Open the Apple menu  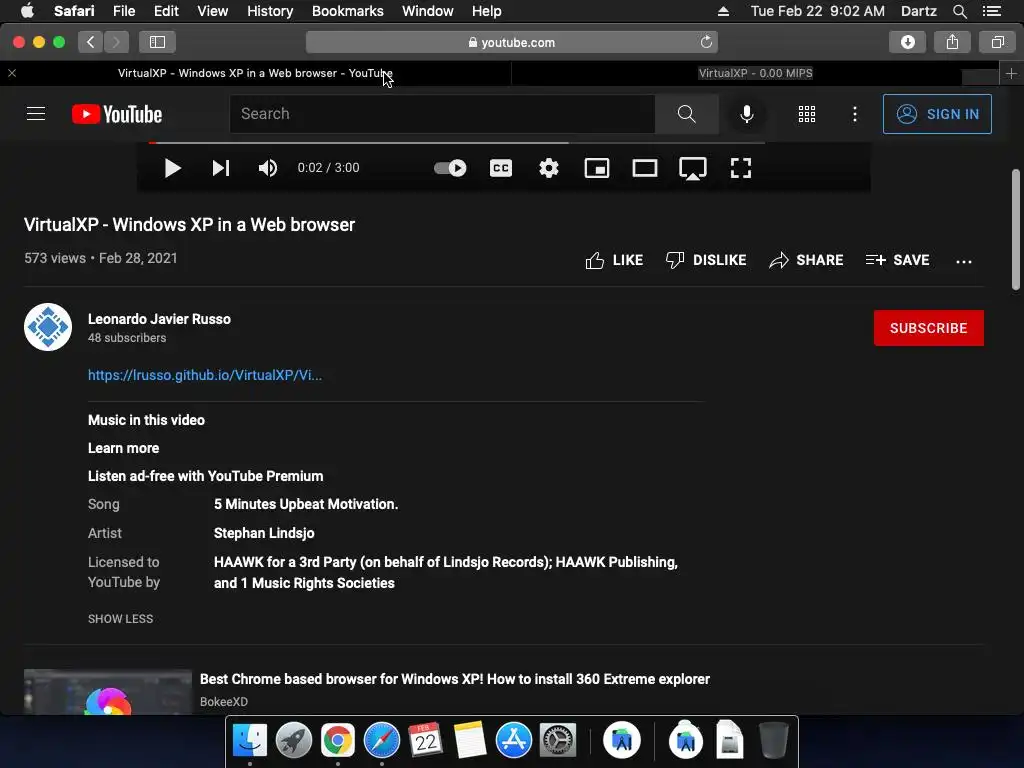click(x=27, y=11)
